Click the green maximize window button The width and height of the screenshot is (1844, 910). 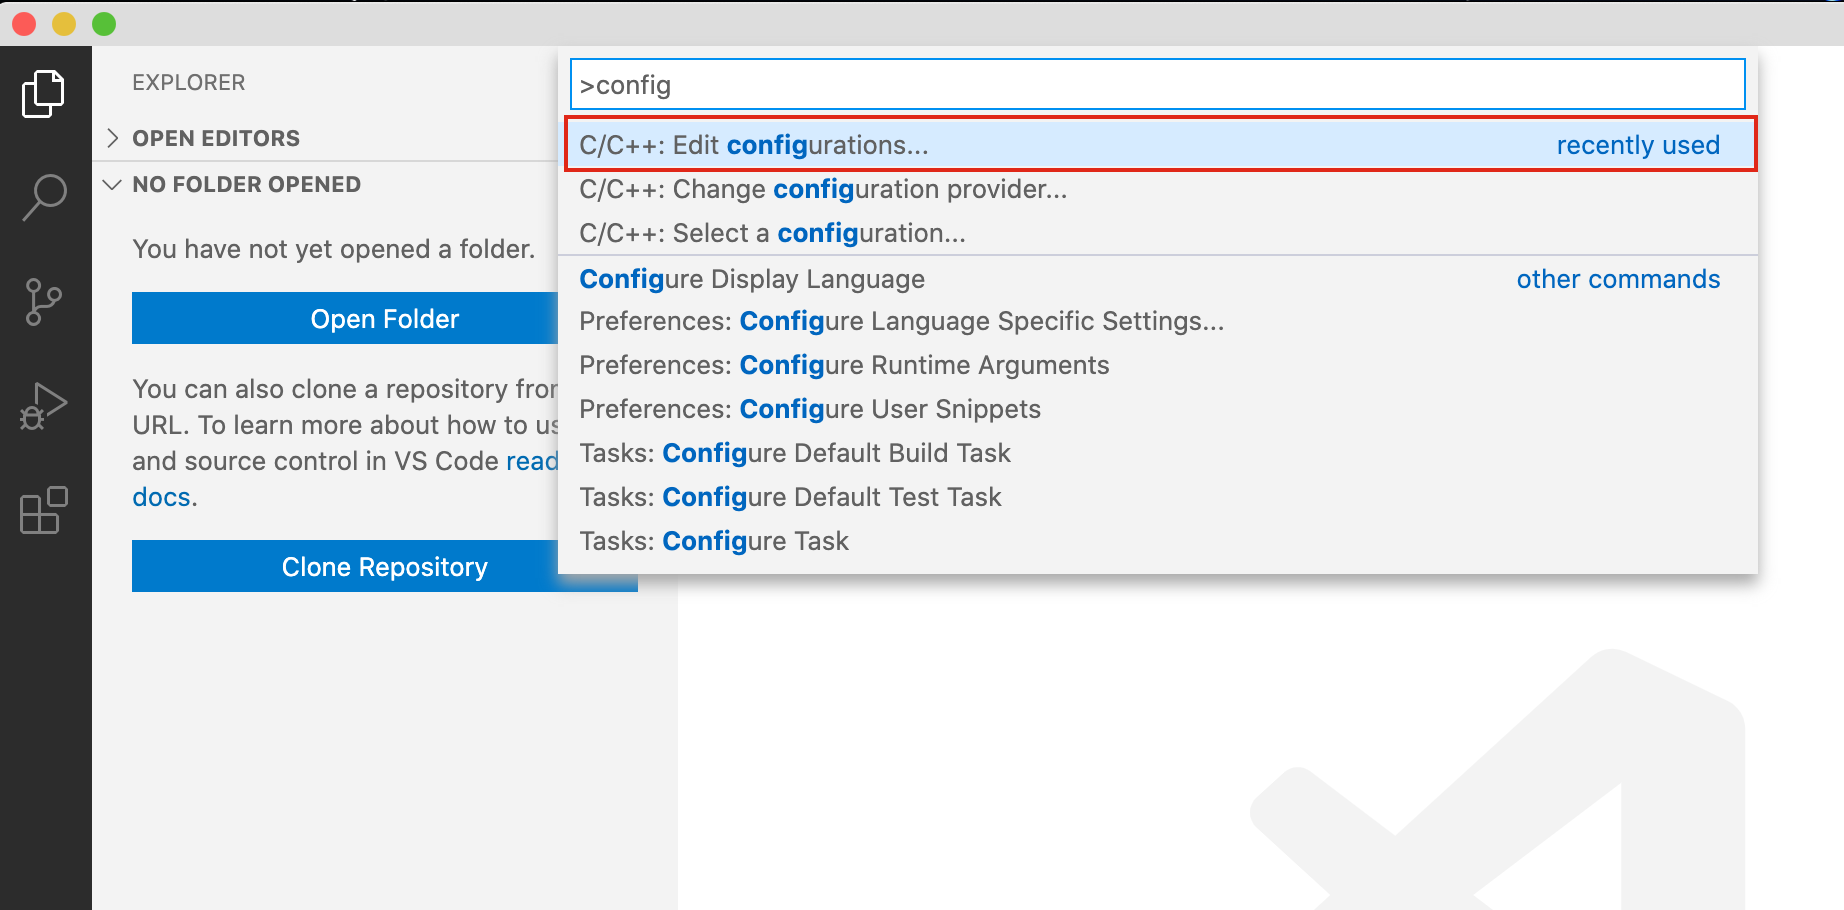click(104, 24)
